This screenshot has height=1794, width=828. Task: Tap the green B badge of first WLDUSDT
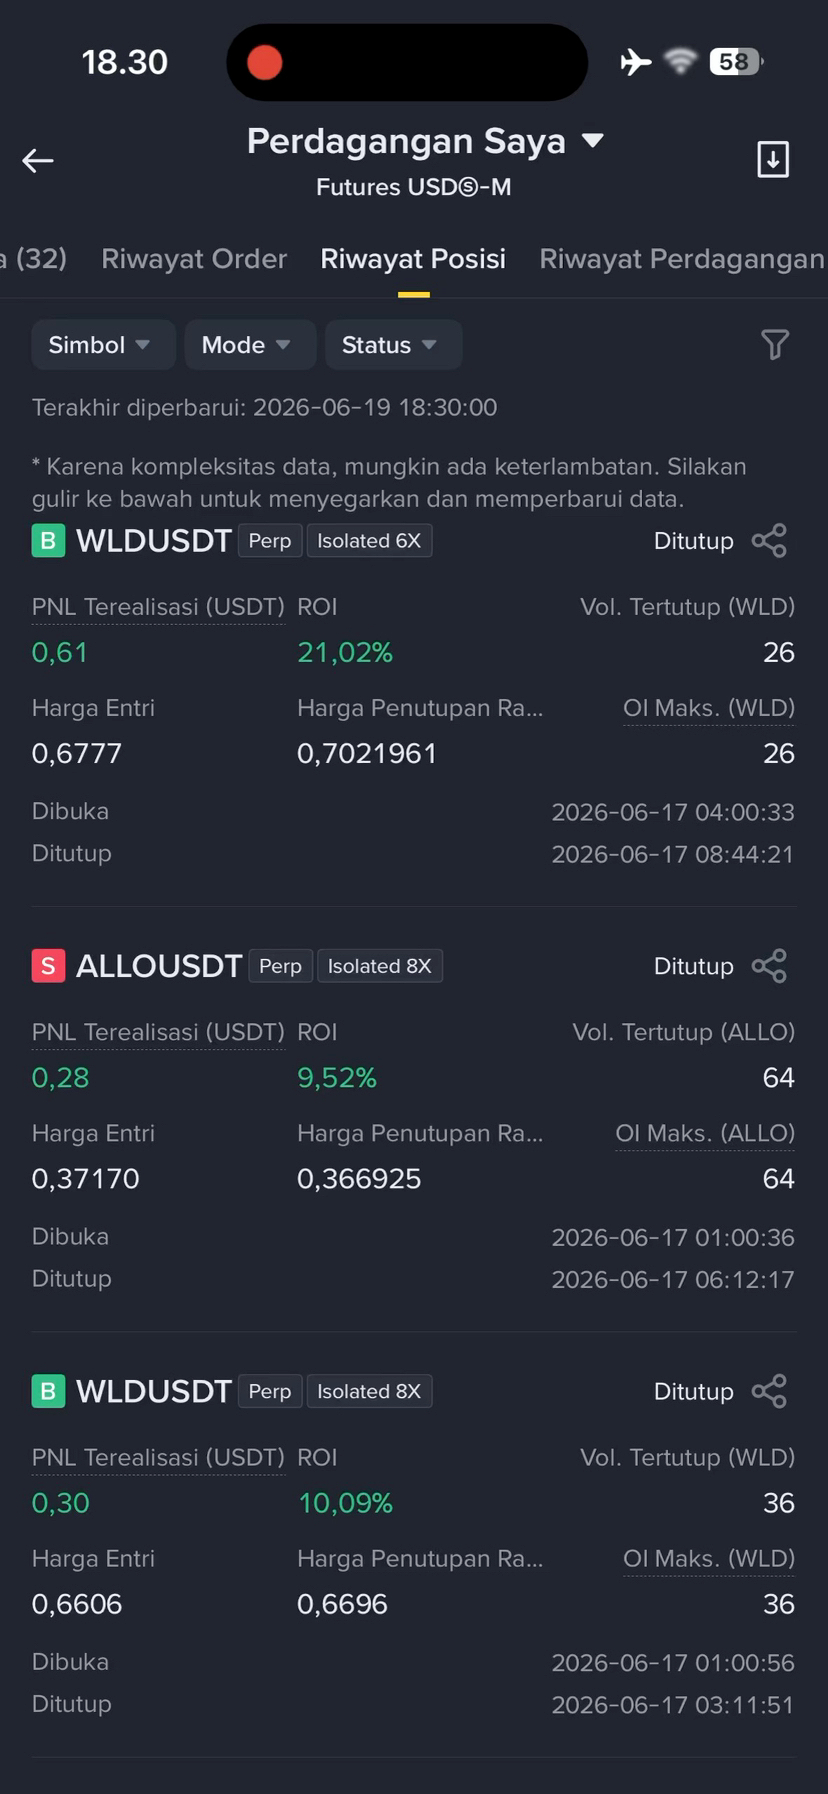pos(48,541)
